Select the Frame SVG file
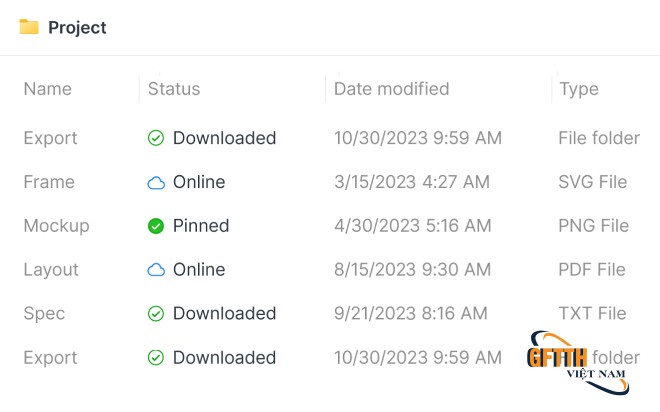Image resolution: width=660 pixels, height=412 pixels. point(49,182)
